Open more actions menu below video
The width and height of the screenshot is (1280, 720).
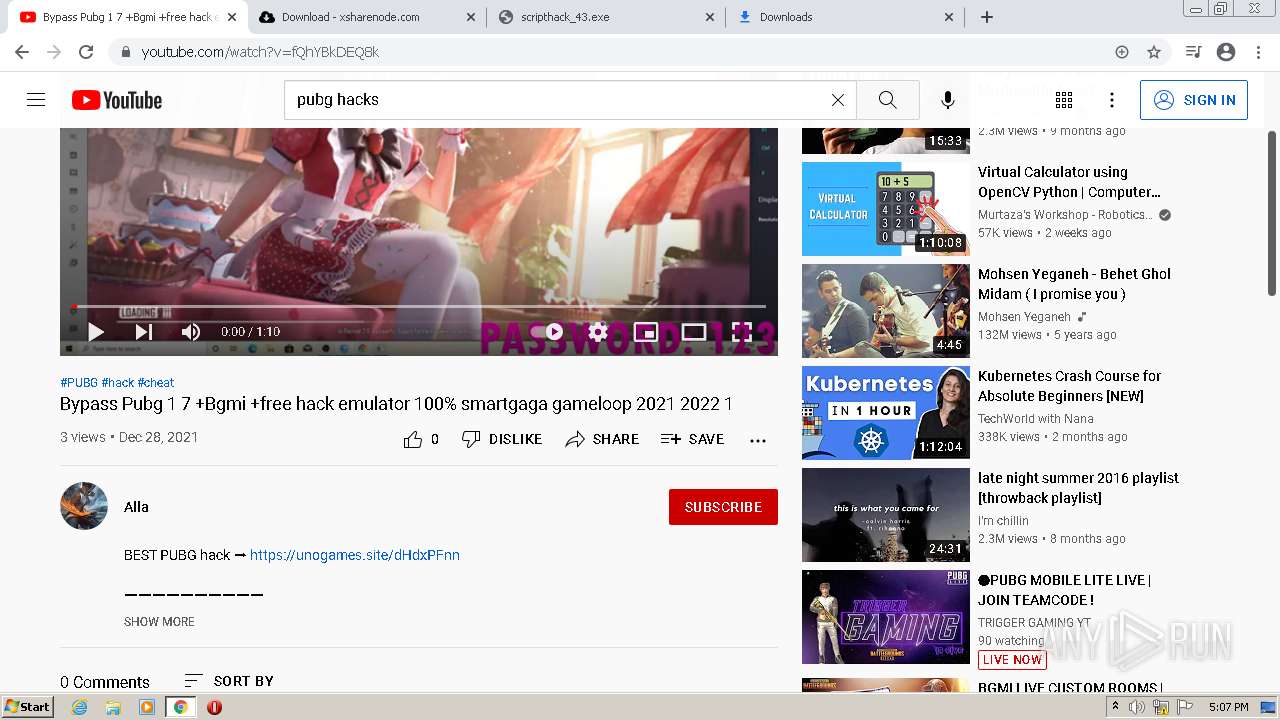pyautogui.click(x=758, y=440)
